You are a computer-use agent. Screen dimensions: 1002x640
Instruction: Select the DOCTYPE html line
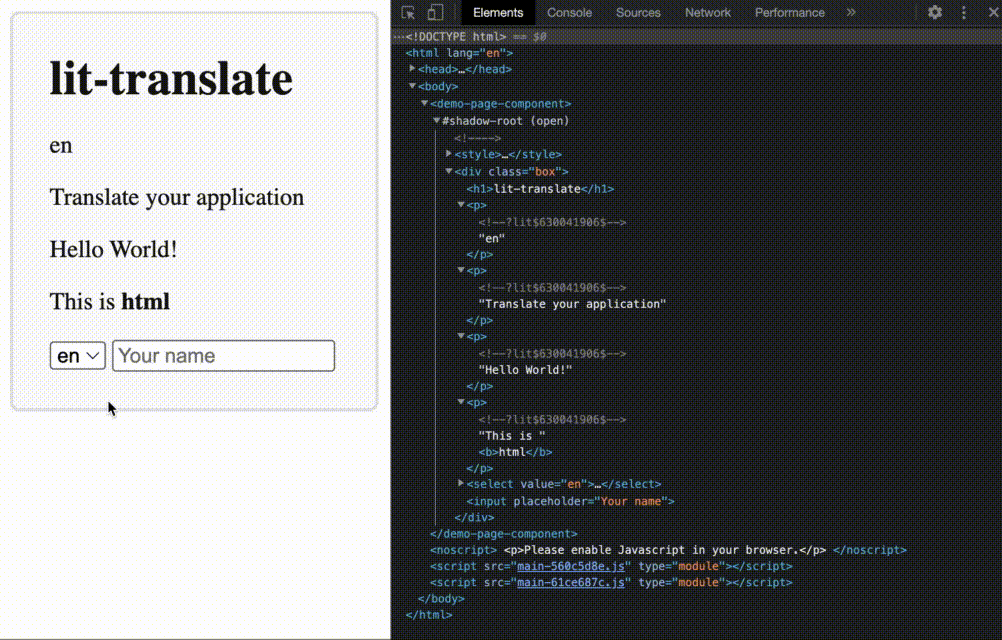click(x=456, y=36)
